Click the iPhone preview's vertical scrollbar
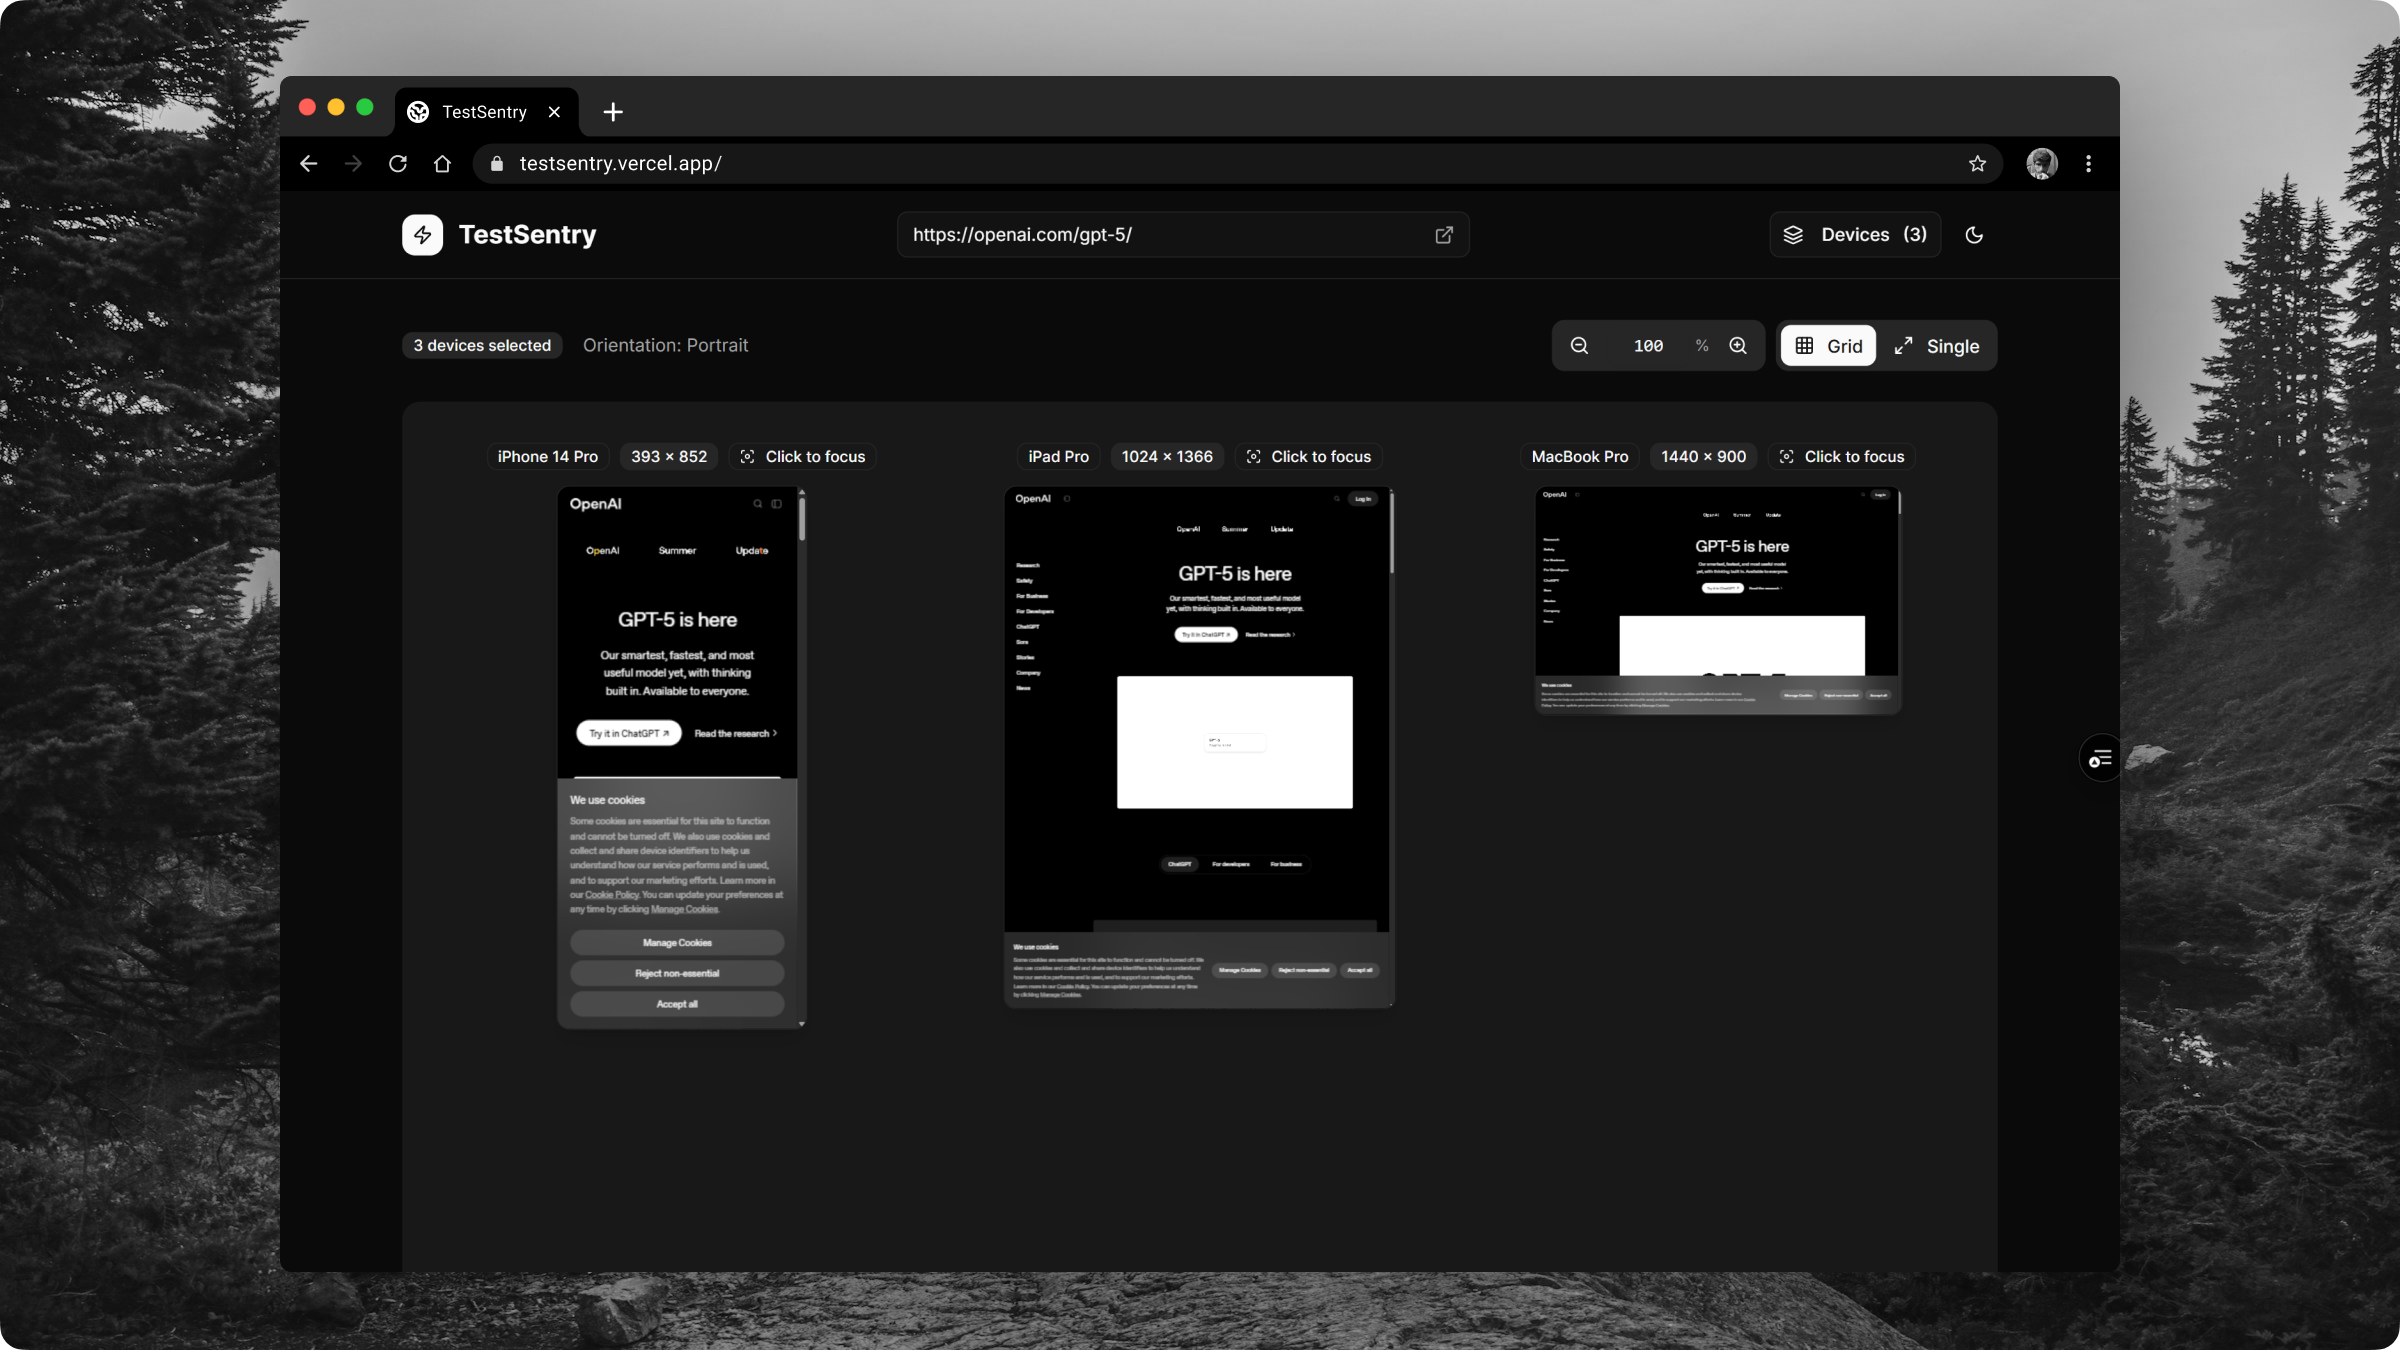The height and width of the screenshot is (1350, 2400). click(802, 520)
